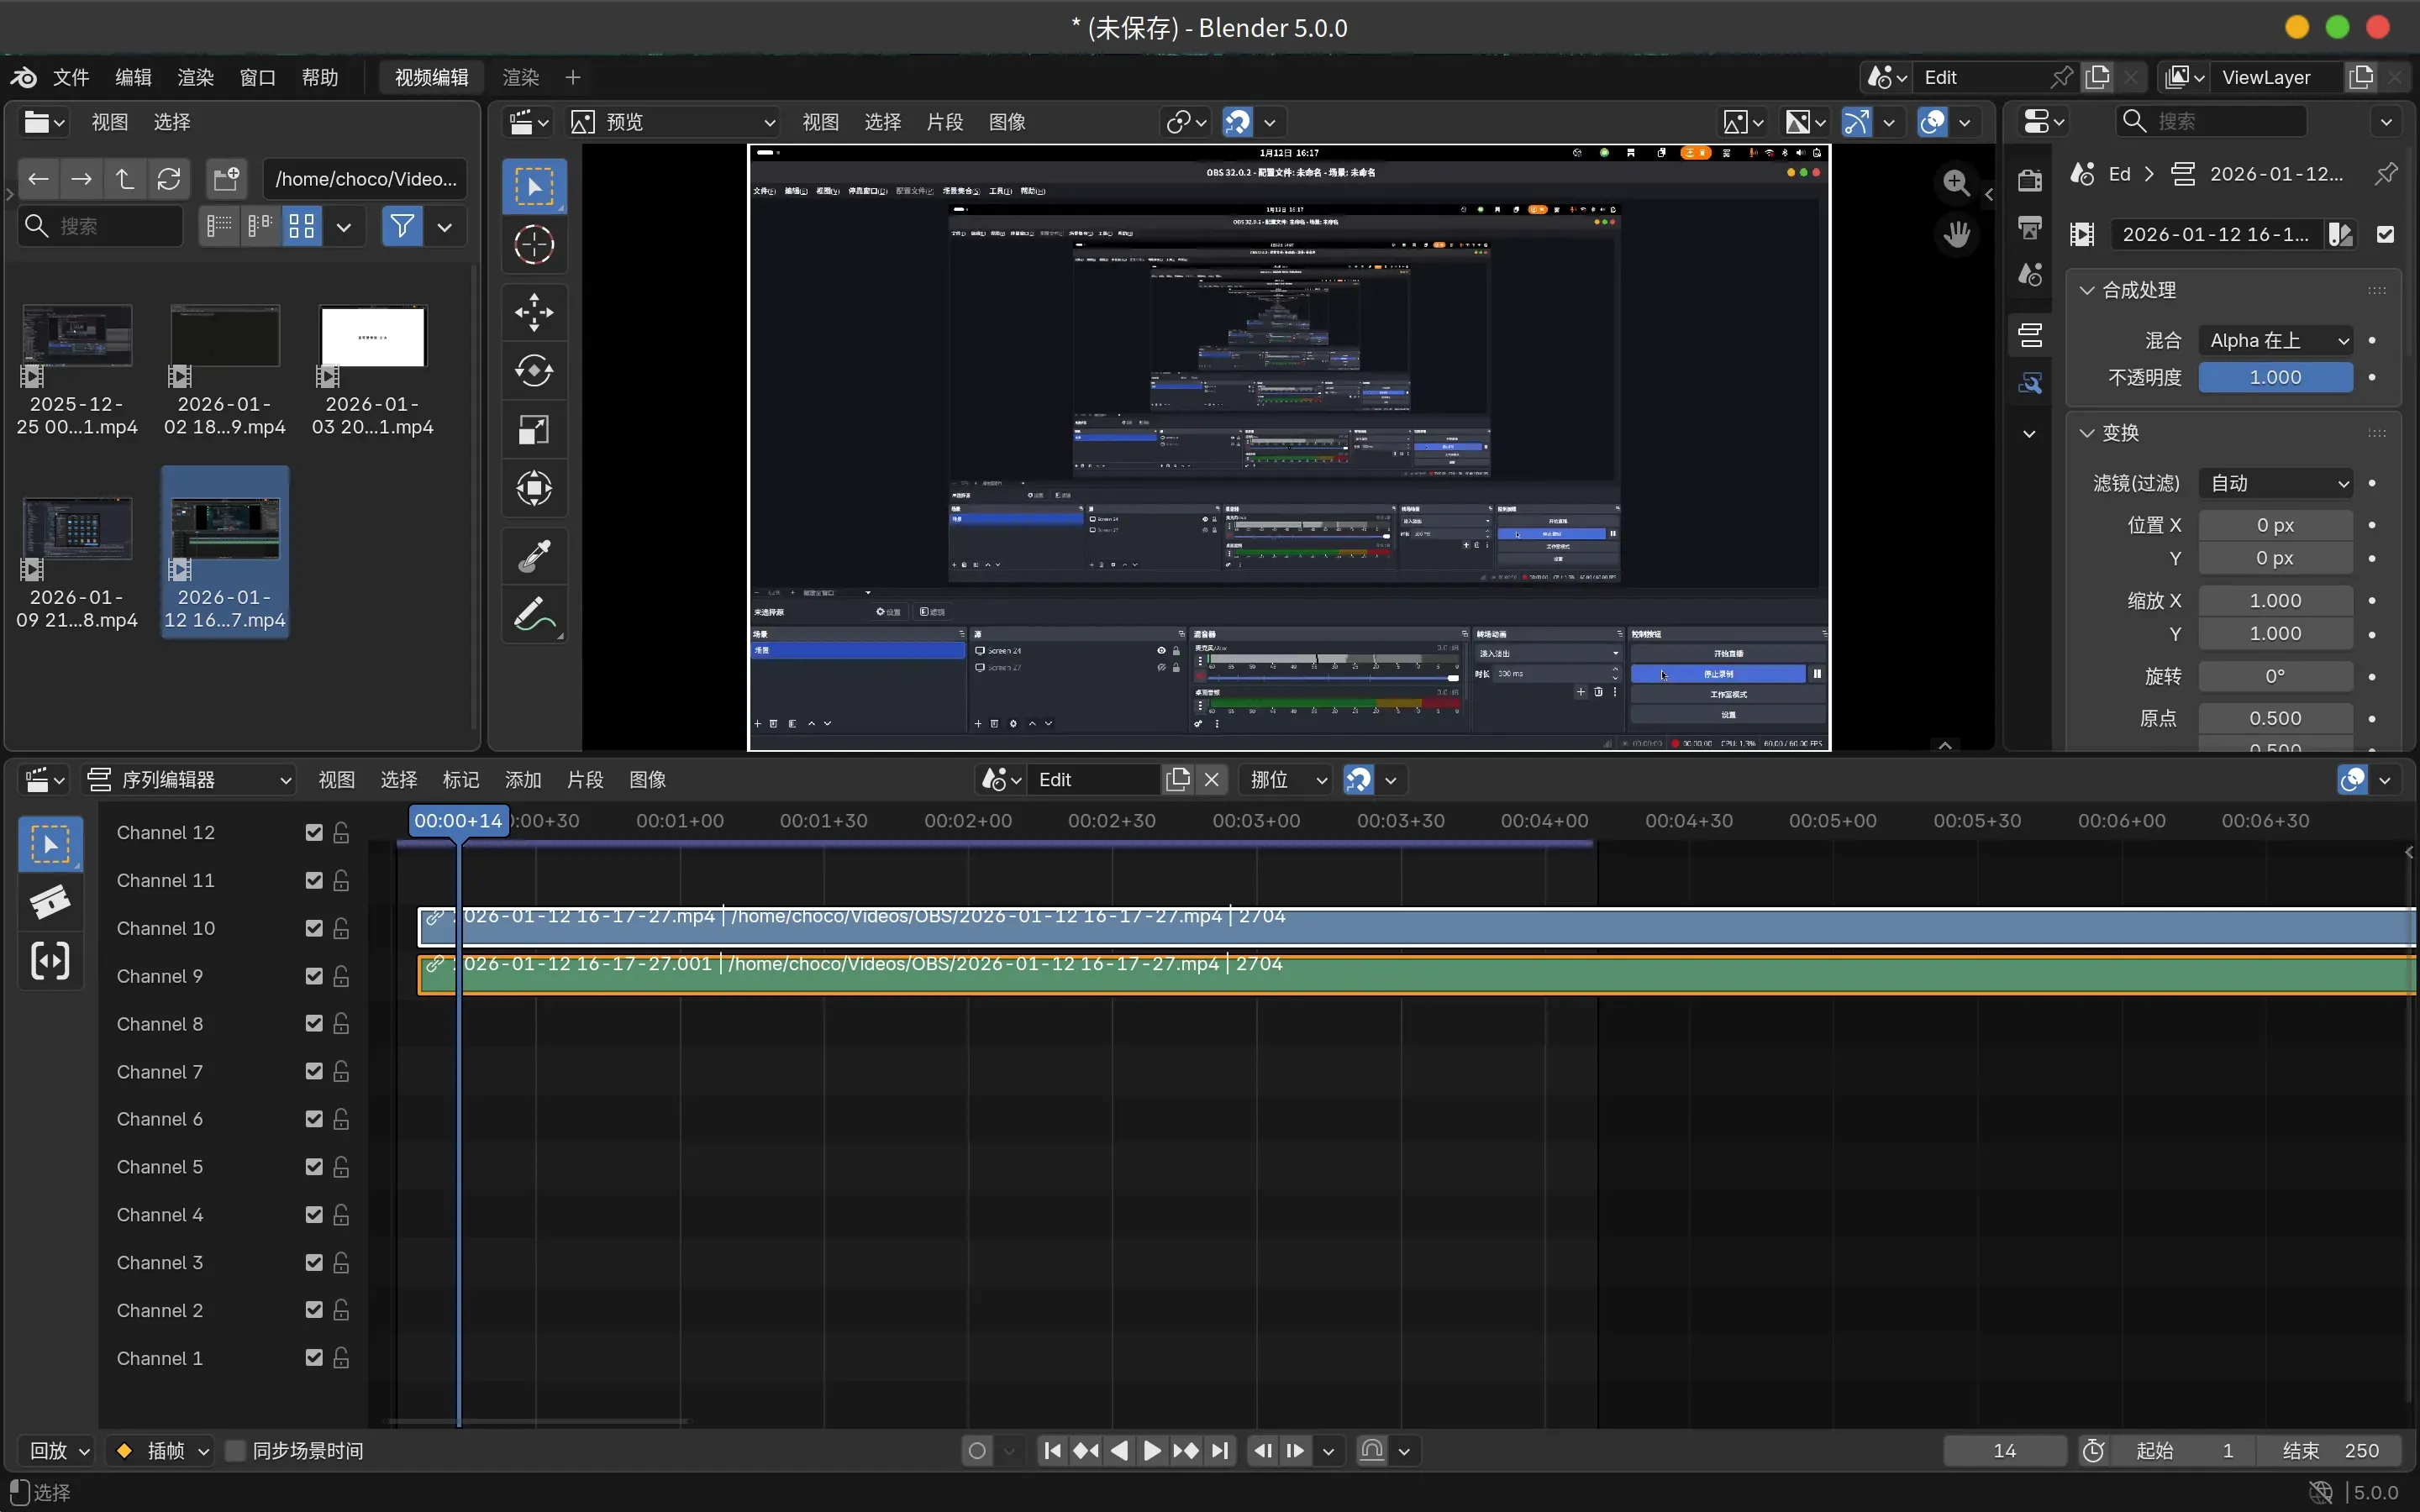Create new directory in file browser
The height and width of the screenshot is (1512, 2420).
pos(227,179)
